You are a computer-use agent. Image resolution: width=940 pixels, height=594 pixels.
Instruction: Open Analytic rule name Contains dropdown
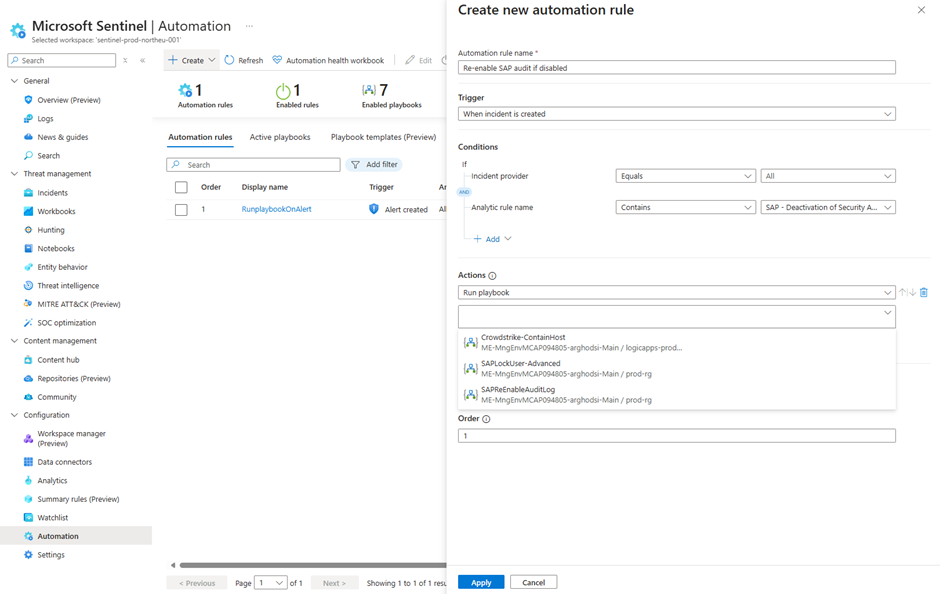point(686,207)
